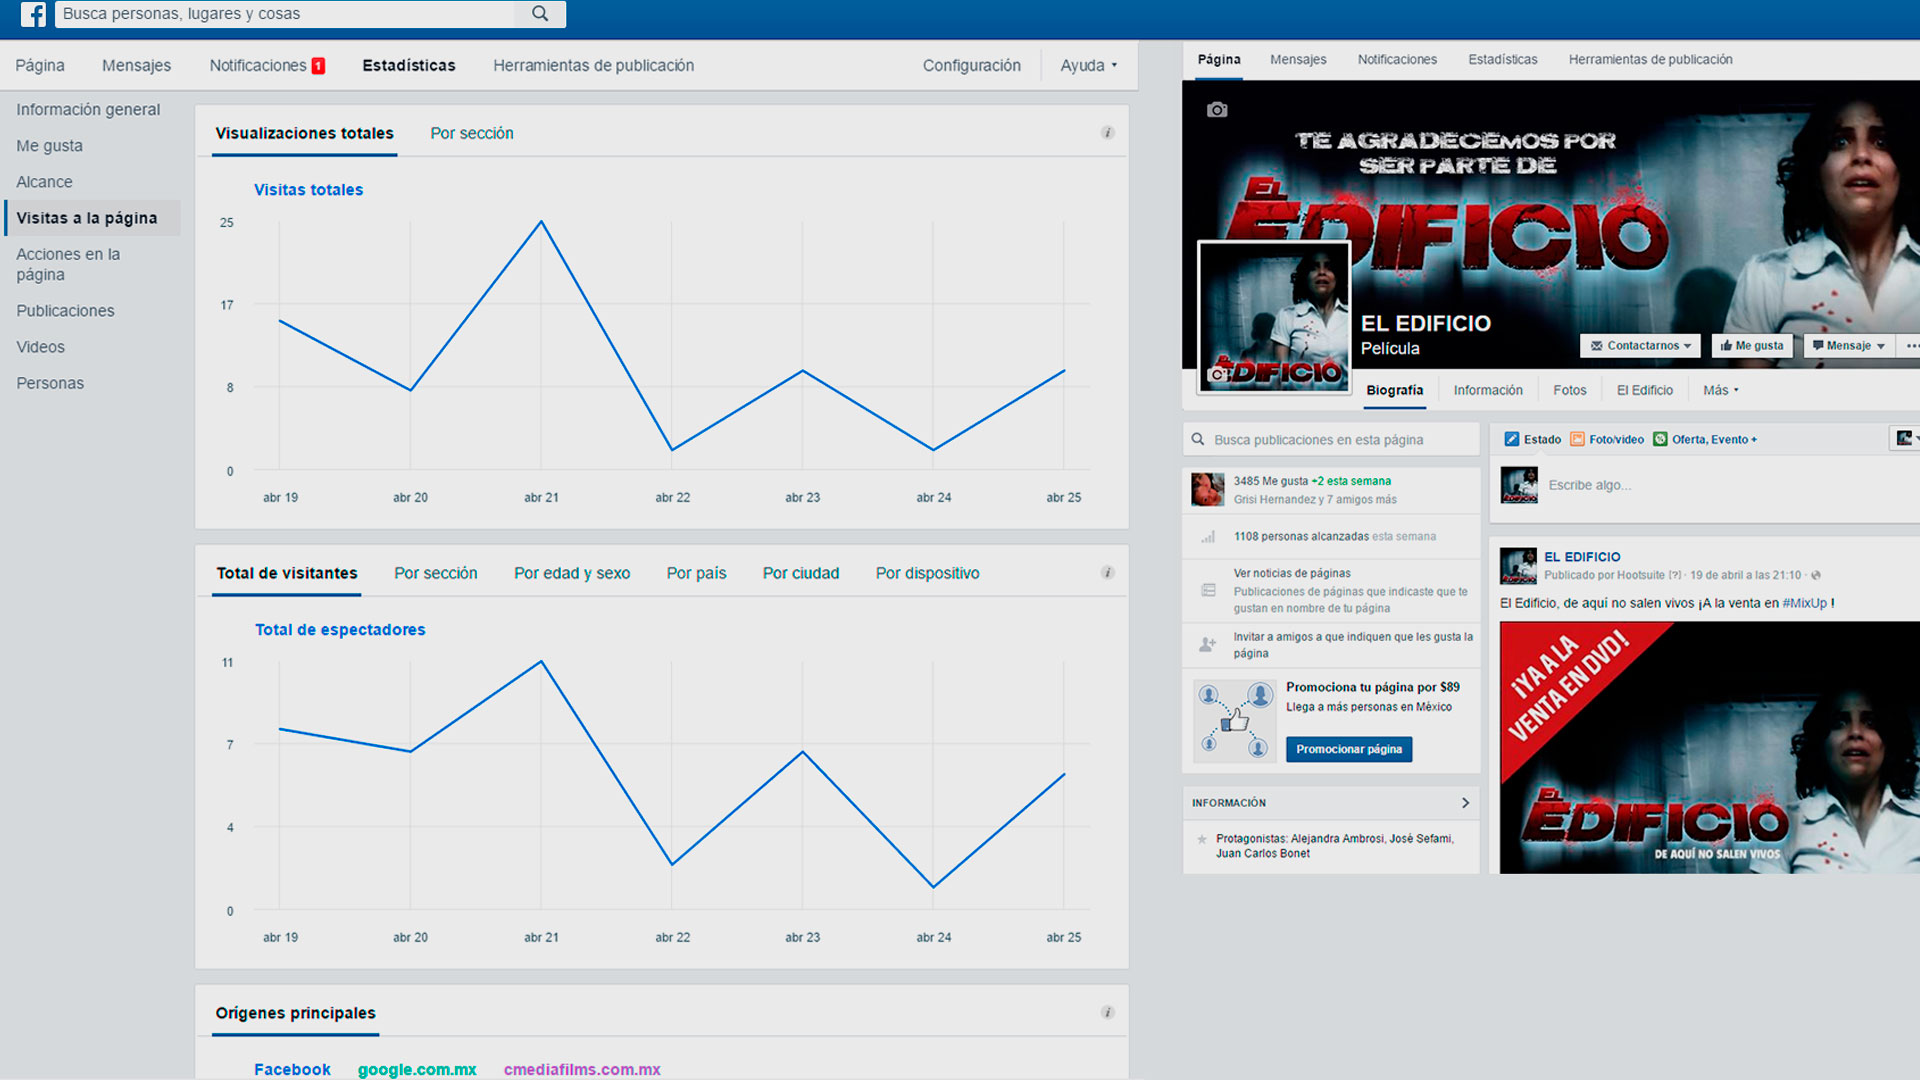Image resolution: width=1920 pixels, height=1080 pixels.
Task: Click the Foto/video post icon
Action: (x=1577, y=439)
